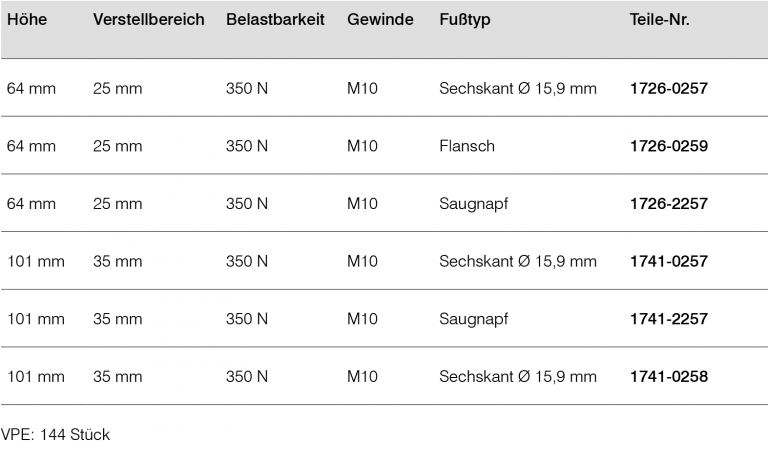
Task: Click Sechskant Ø 15,9 mm in 1726-0257 row
Action: point(517,88)
